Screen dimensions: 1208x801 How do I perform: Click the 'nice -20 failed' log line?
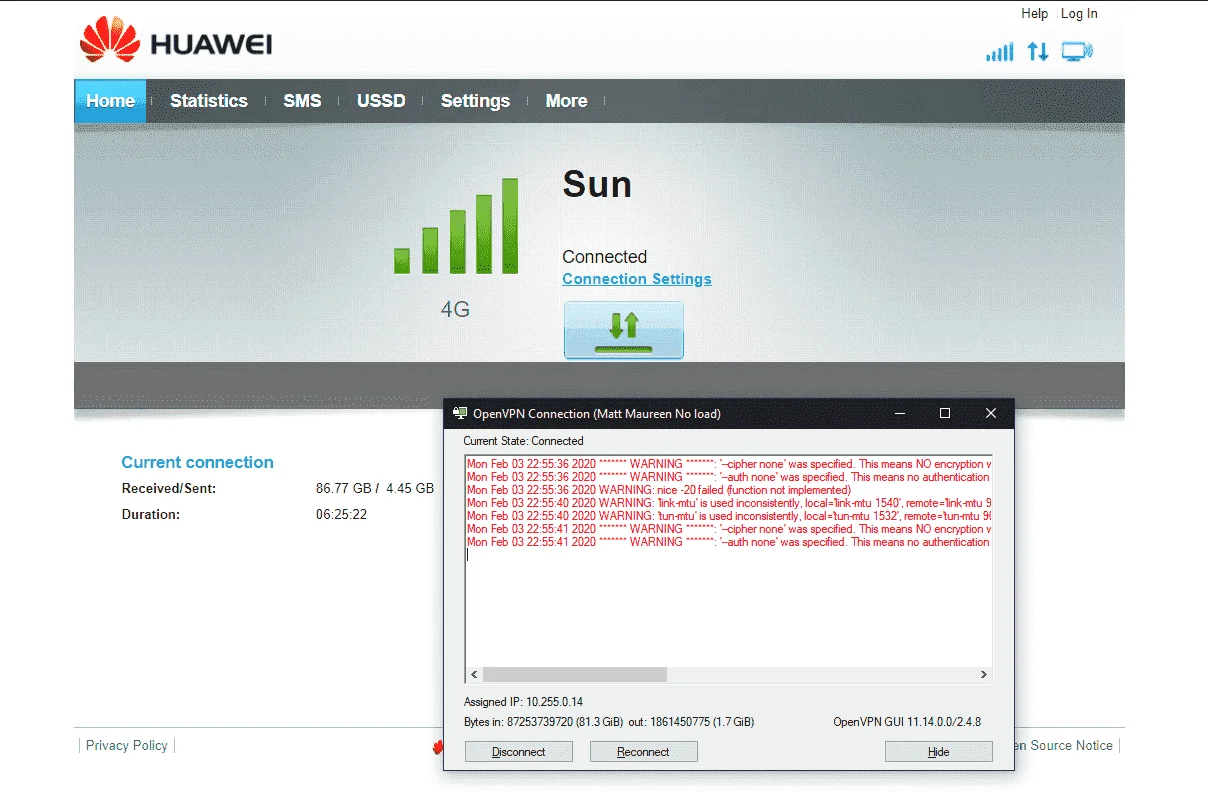659,490
